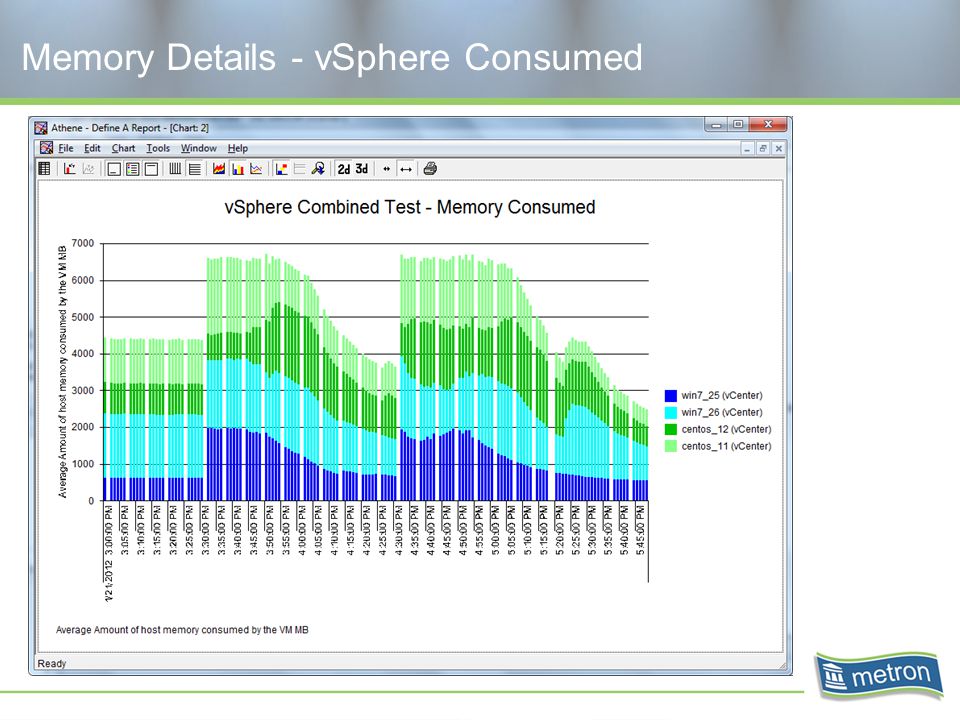Open the File menu
Viewport: 960px width, 720px height.
66,148
